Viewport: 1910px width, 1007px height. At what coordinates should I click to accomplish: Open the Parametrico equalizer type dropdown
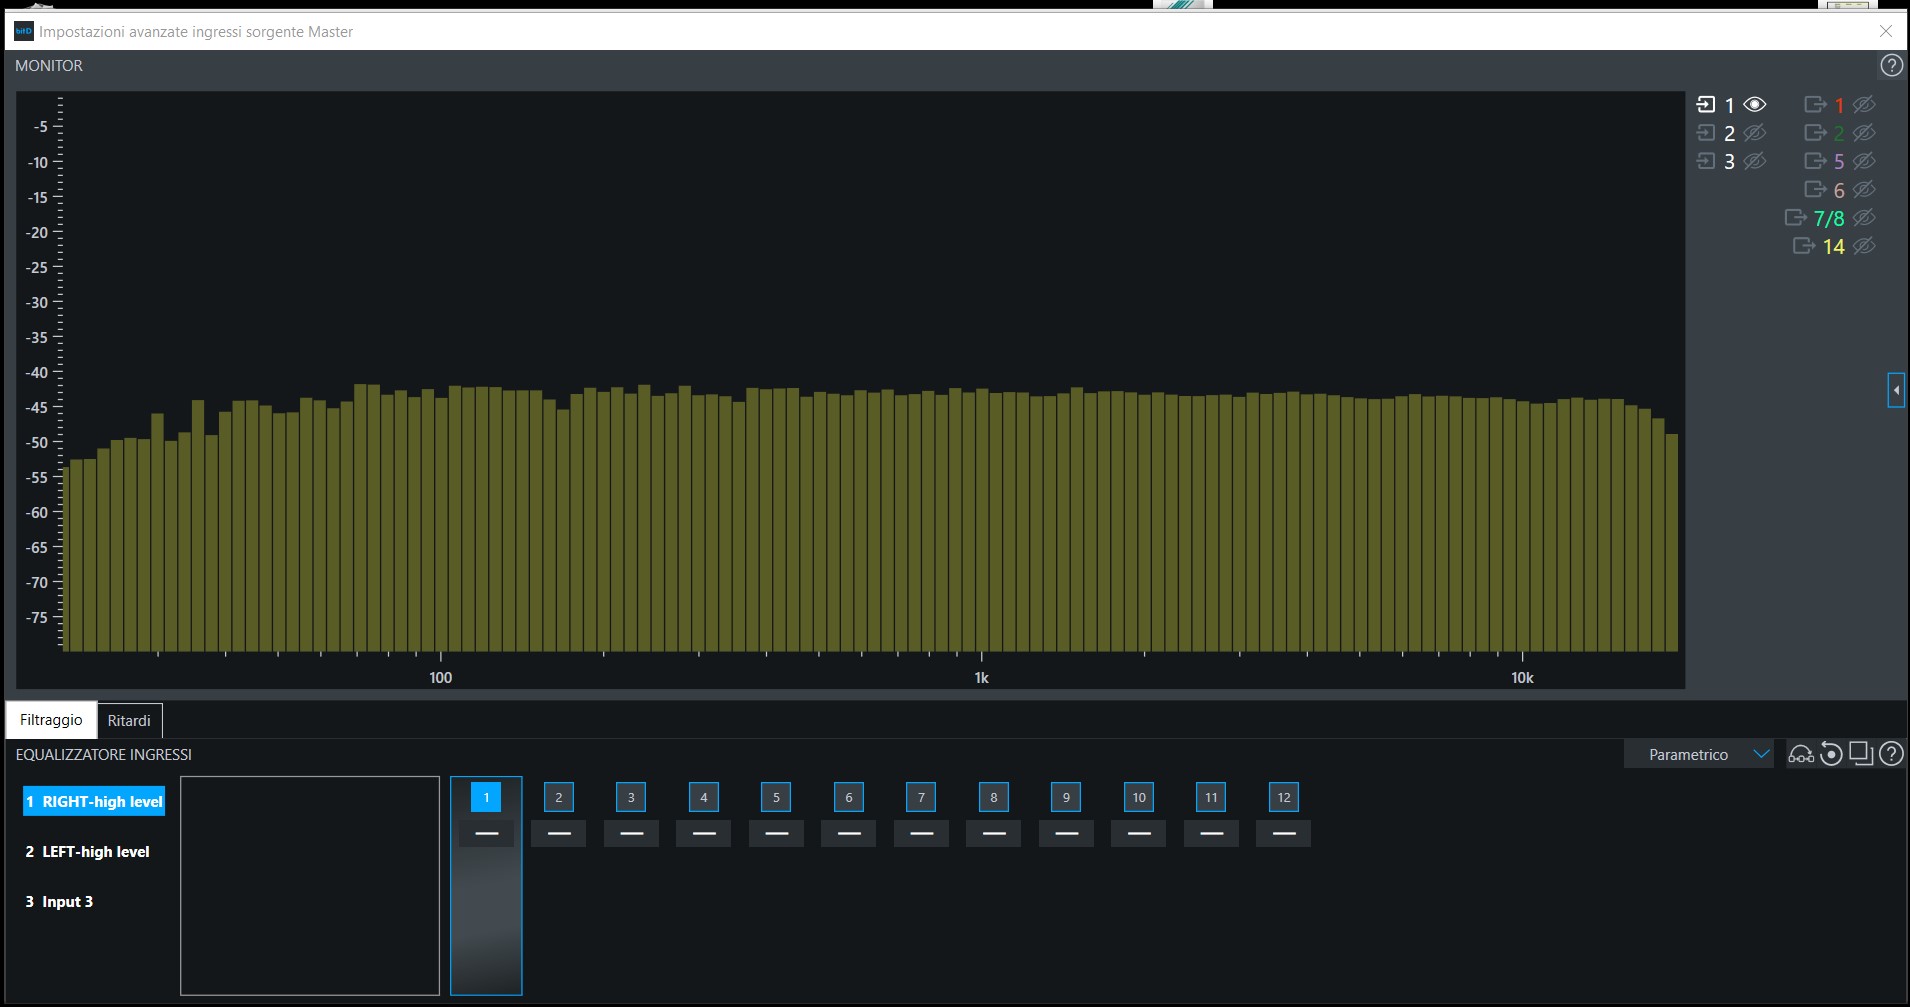(x=1699, y=754)
